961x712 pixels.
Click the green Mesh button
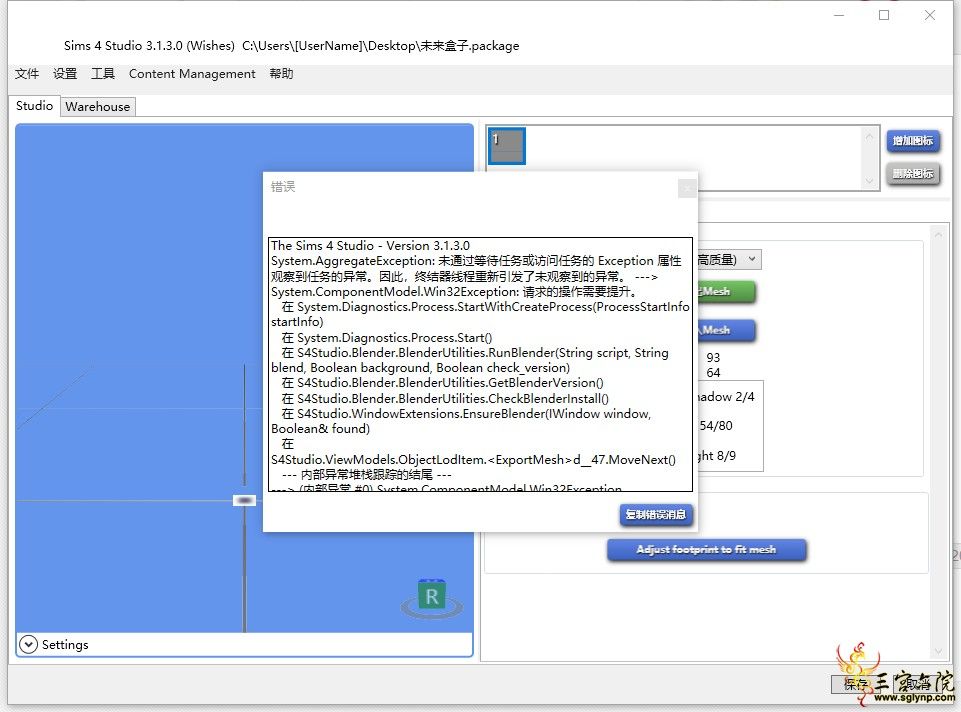[x=726, y=292]
